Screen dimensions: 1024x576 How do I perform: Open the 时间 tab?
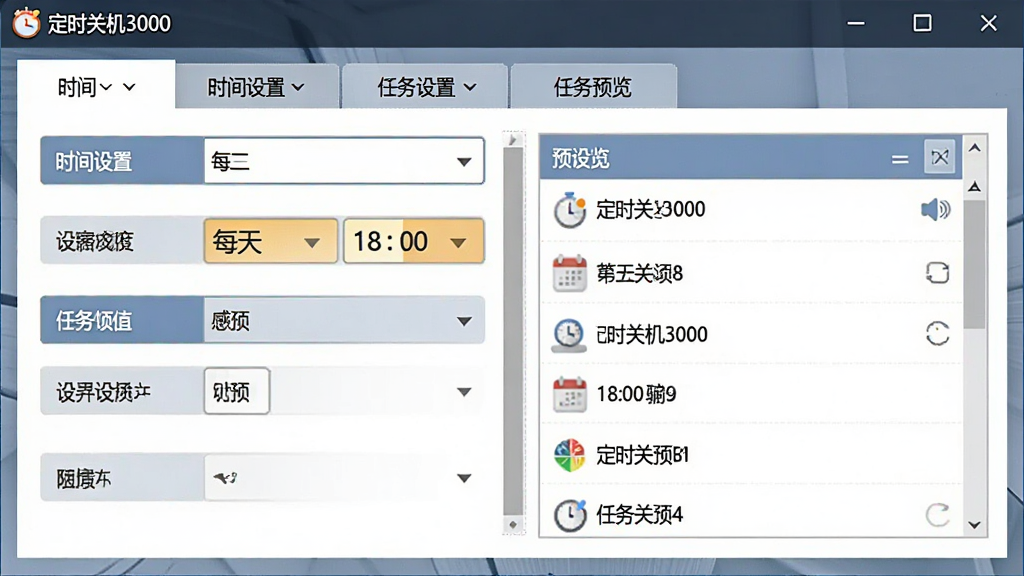pos(96,85)
